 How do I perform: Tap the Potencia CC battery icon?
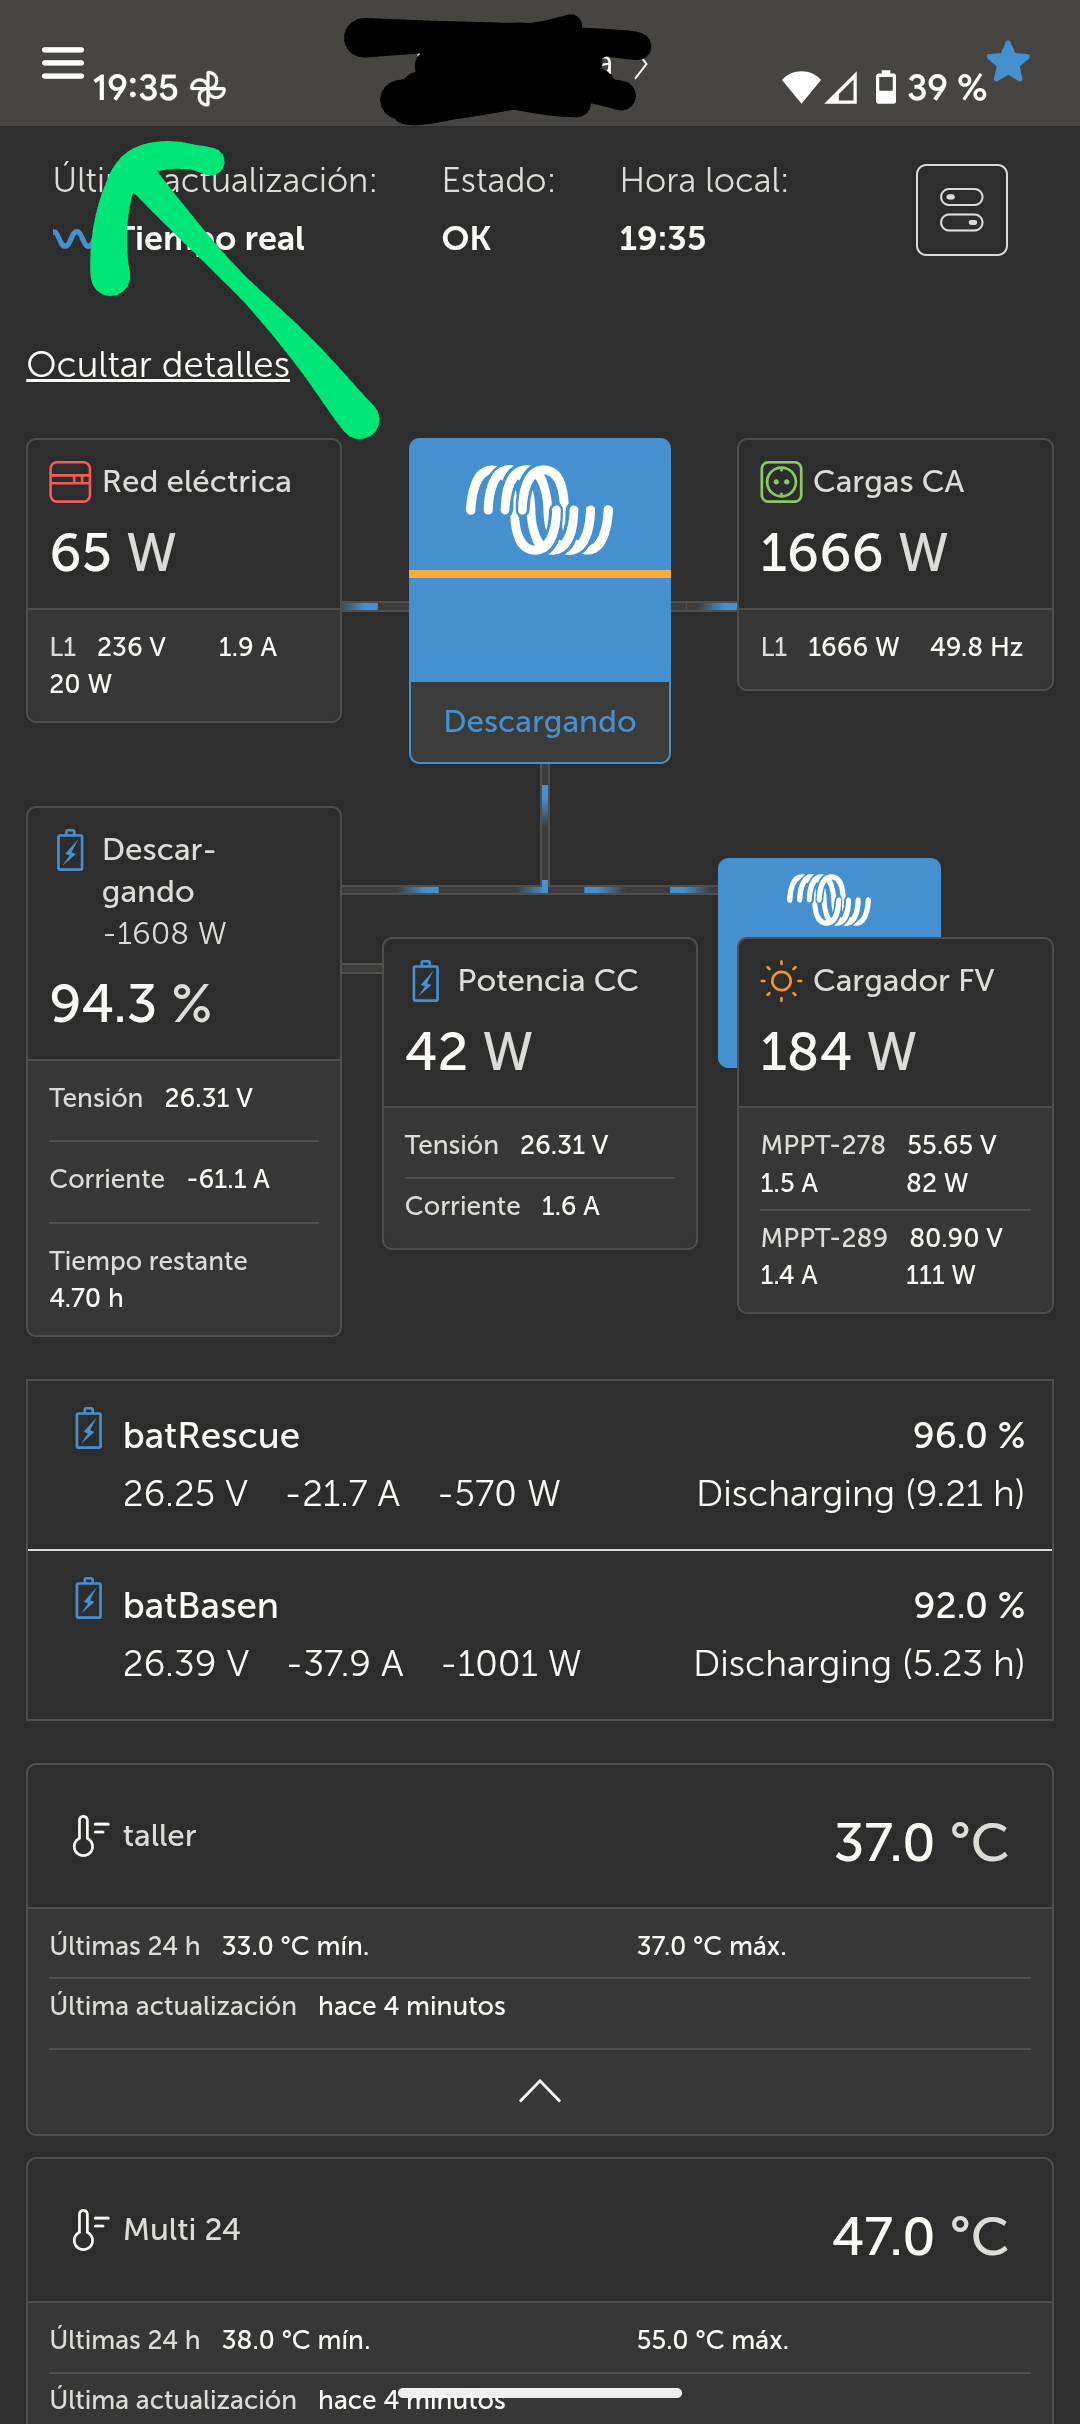tap(426, 981)
